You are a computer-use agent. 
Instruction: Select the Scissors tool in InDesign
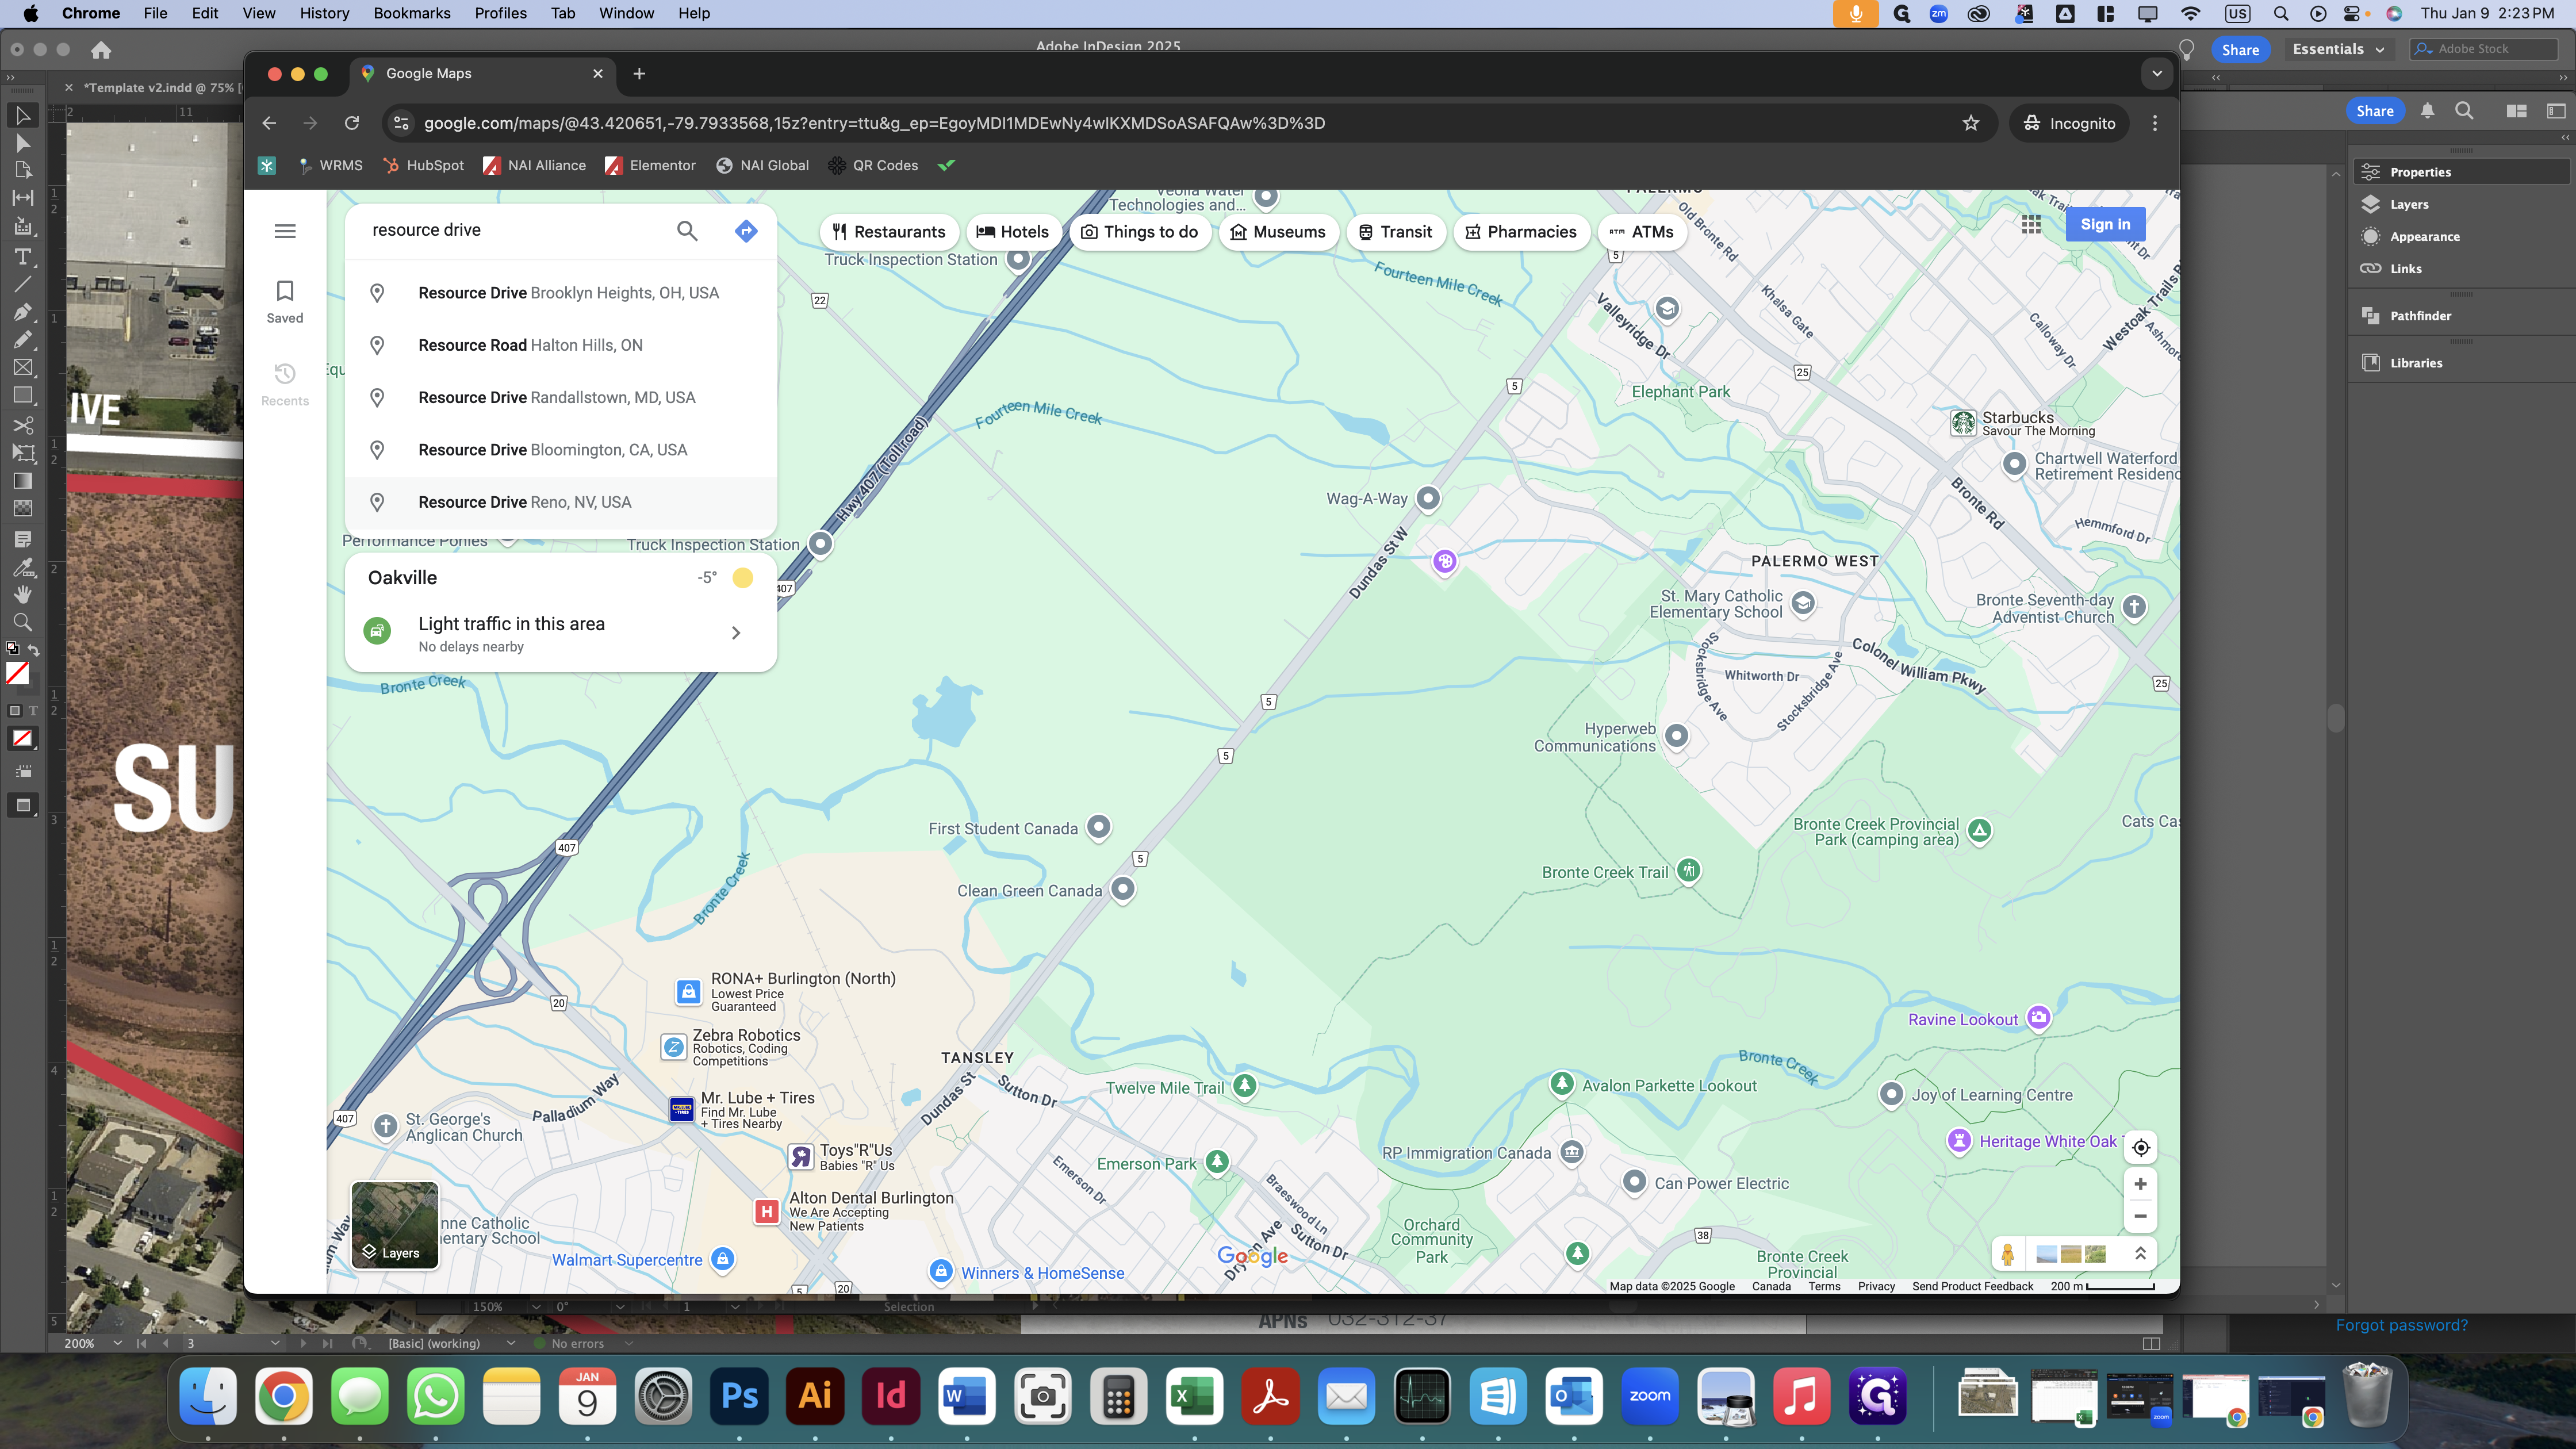(x=22, y=425)
